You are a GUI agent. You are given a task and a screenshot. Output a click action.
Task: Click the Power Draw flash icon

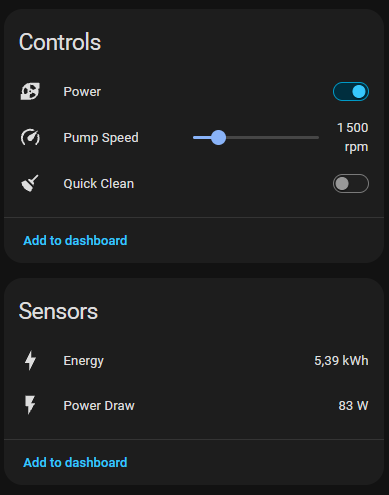[x=30, y=405]
